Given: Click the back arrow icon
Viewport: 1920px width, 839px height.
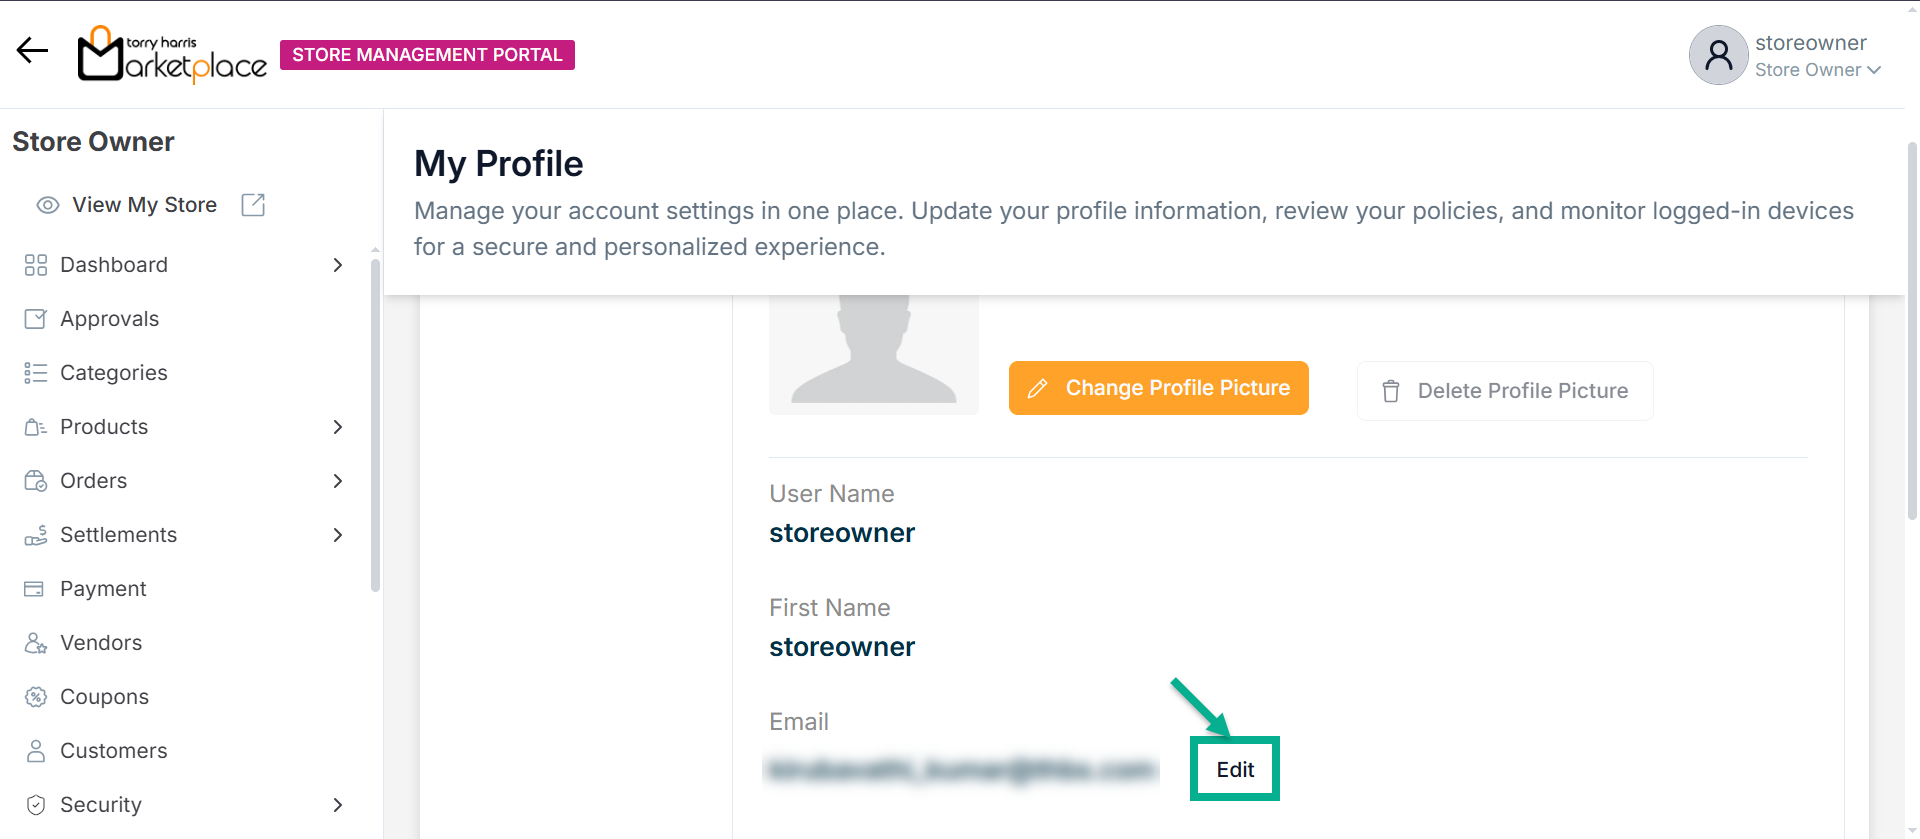Looking at the screenshot, I should (x=32, y=51).
